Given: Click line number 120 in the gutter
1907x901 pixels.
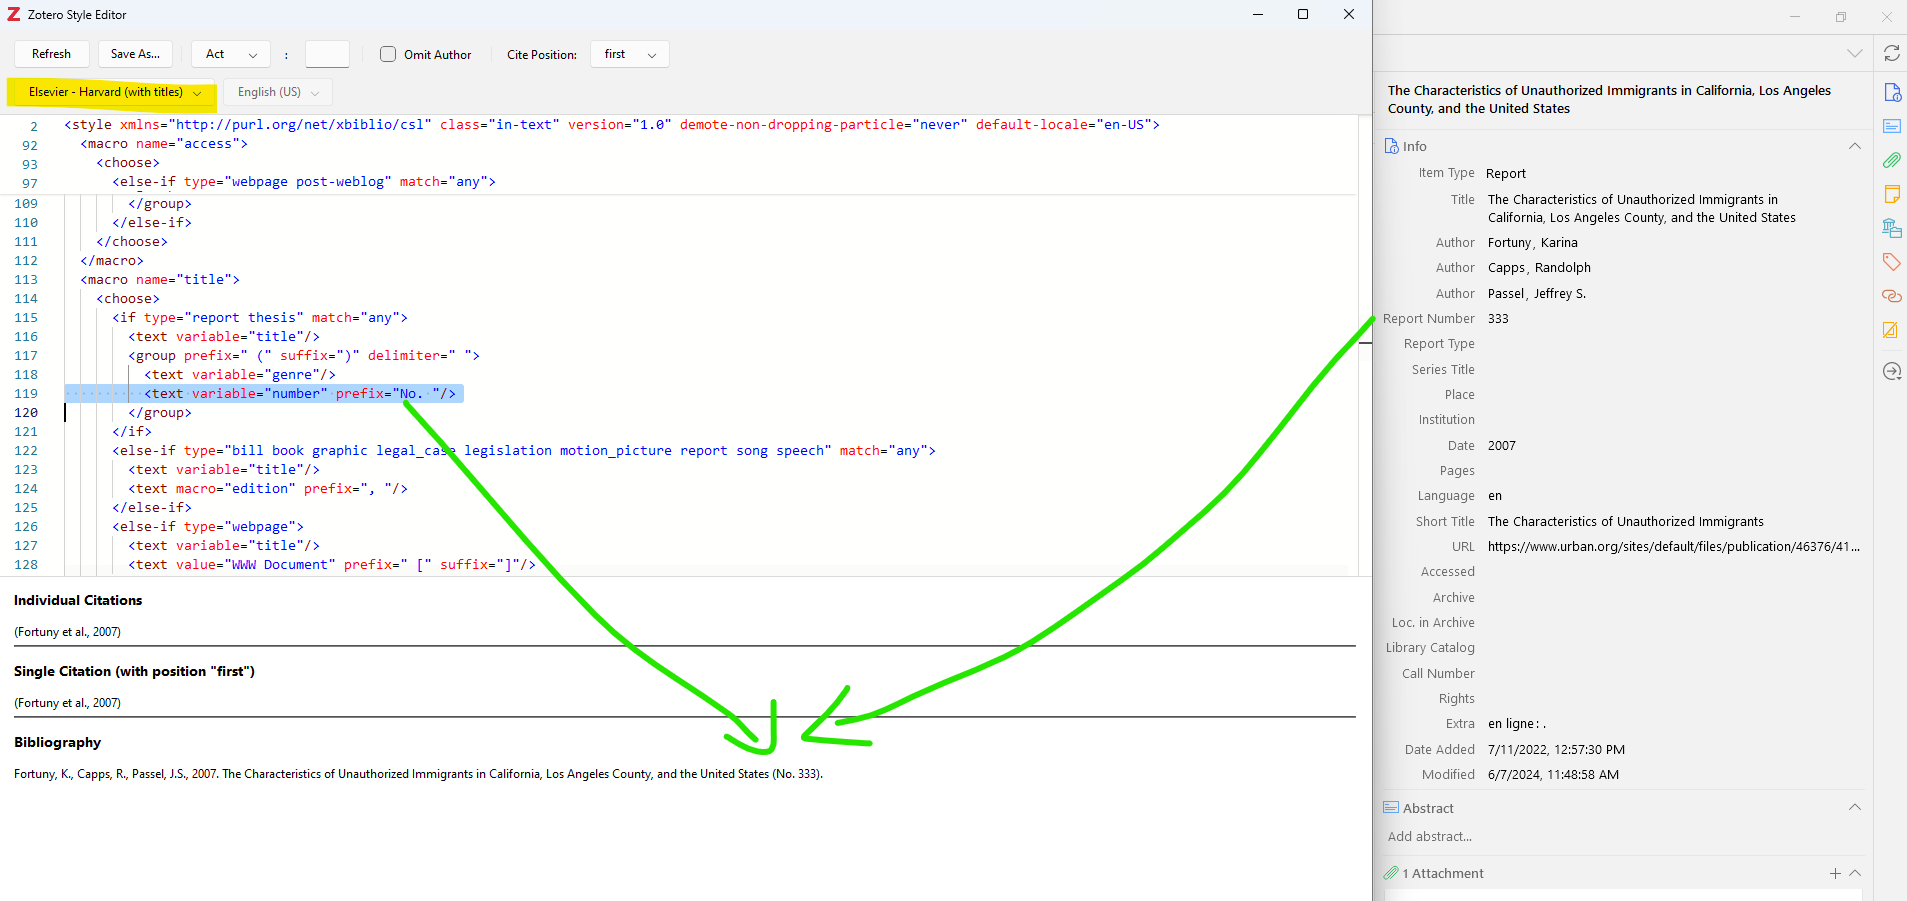Looking at the screenshot, I should pos(26,413).
